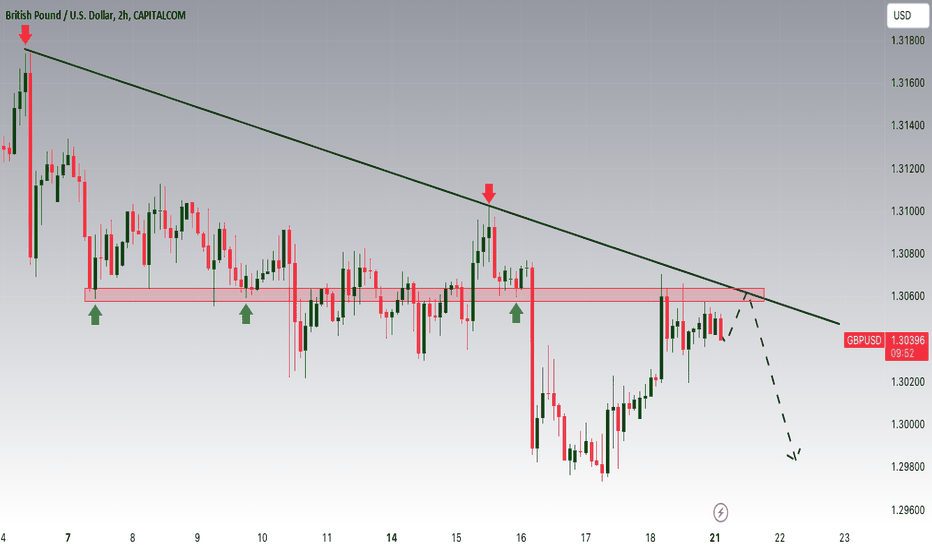Click date label 9 on time axis
The width and height of the screenshot is (932, 550).
tap(197, 538)
